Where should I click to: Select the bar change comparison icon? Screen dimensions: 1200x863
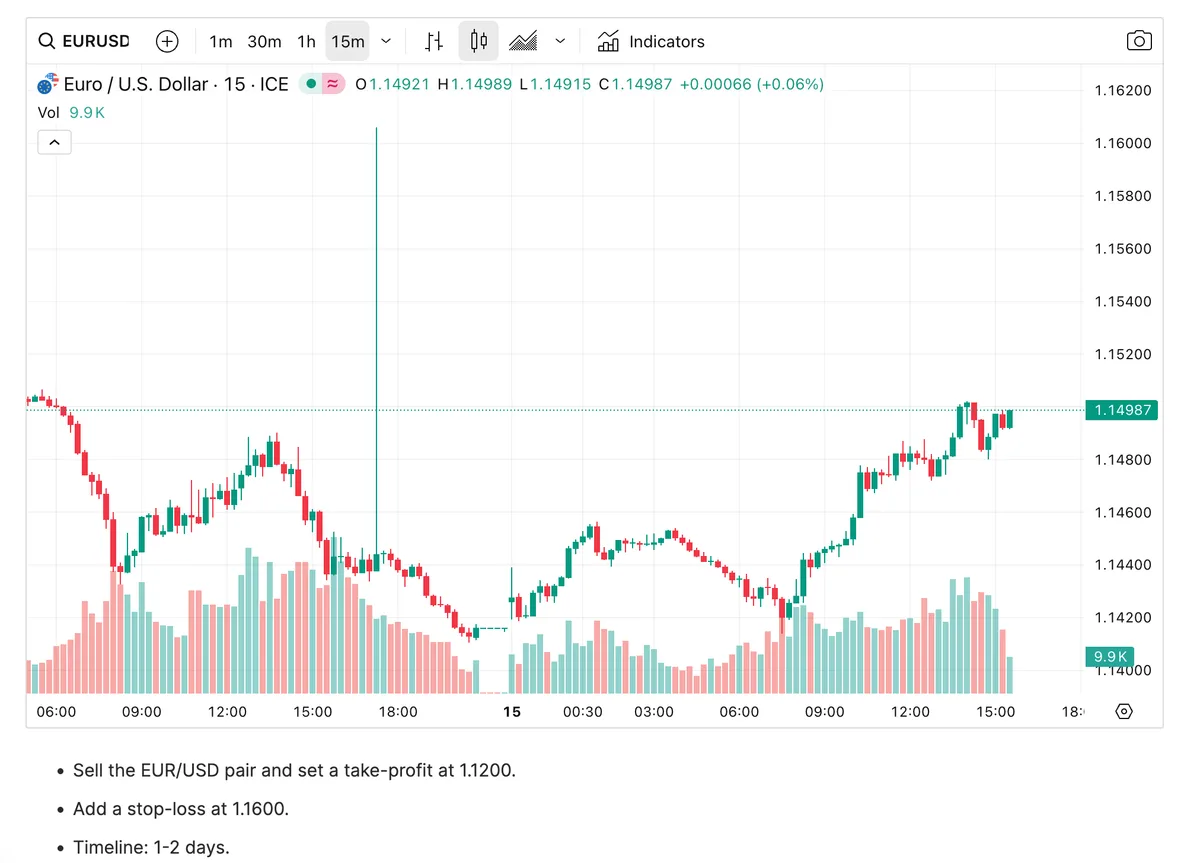tap(432, 41)
